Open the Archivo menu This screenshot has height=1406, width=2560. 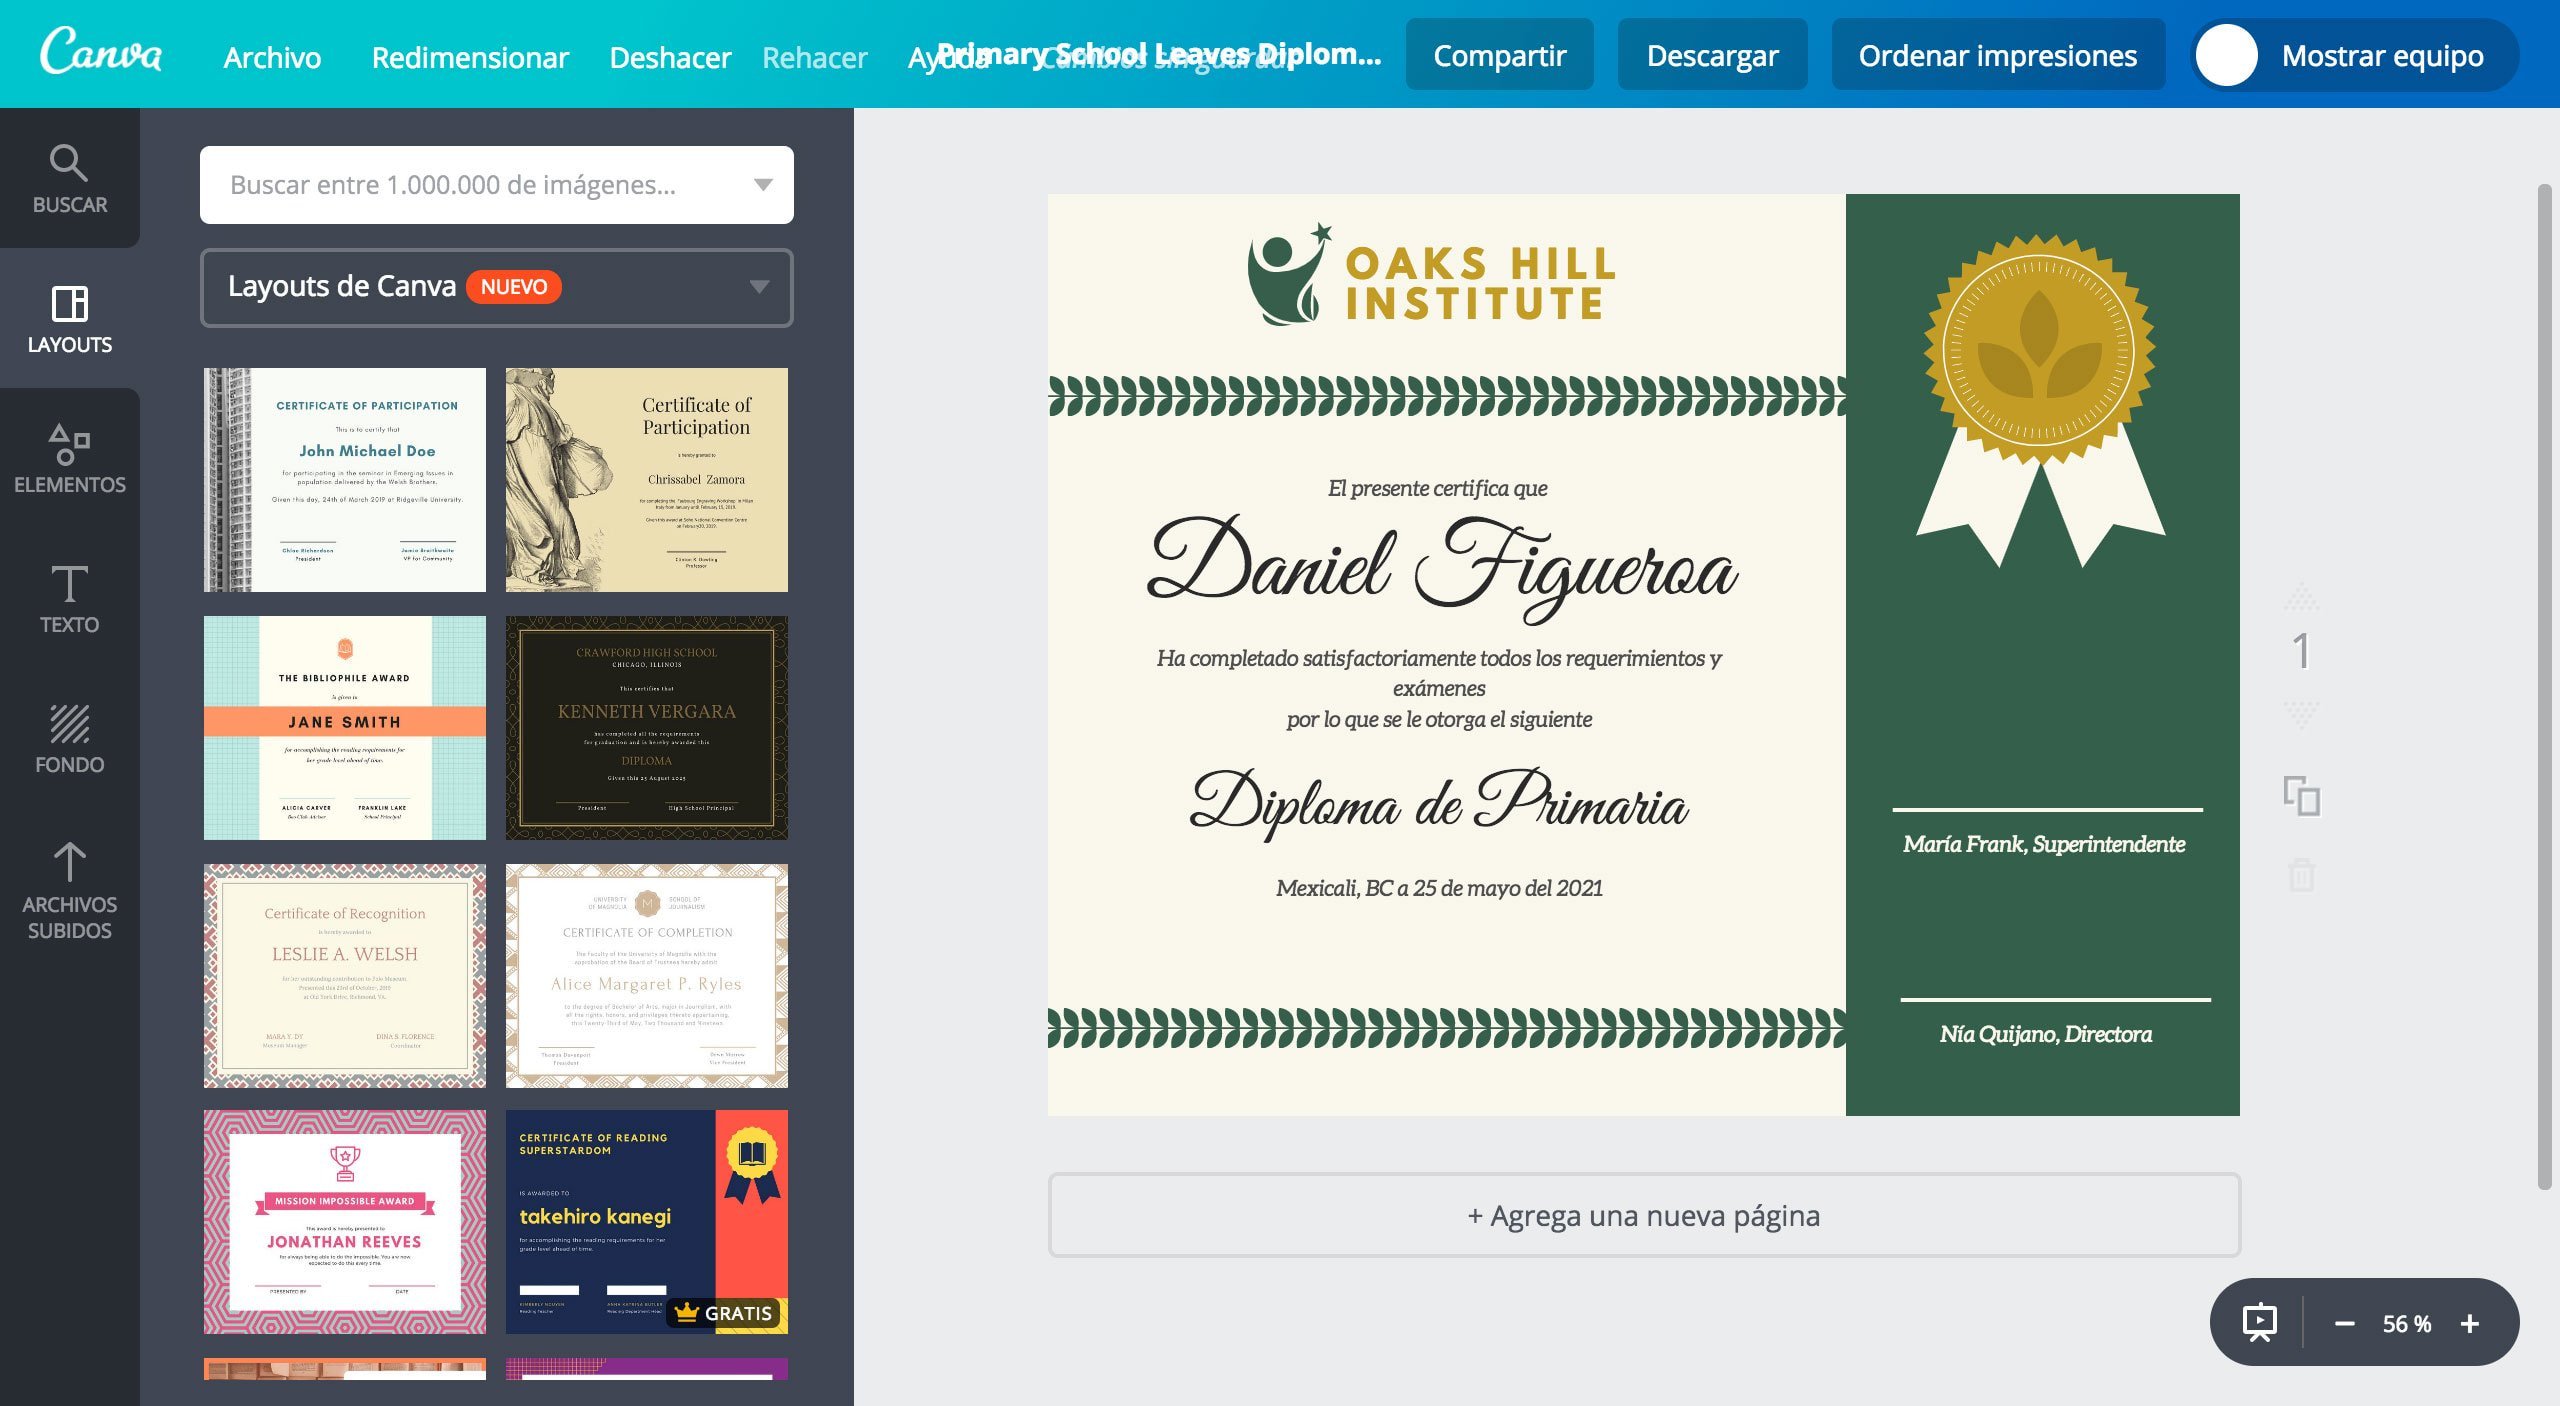[x=272, y=57]
